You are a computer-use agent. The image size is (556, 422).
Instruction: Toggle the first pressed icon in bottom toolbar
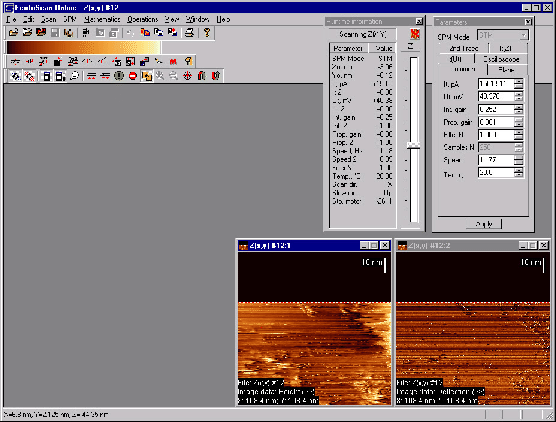tap(15, 76)
